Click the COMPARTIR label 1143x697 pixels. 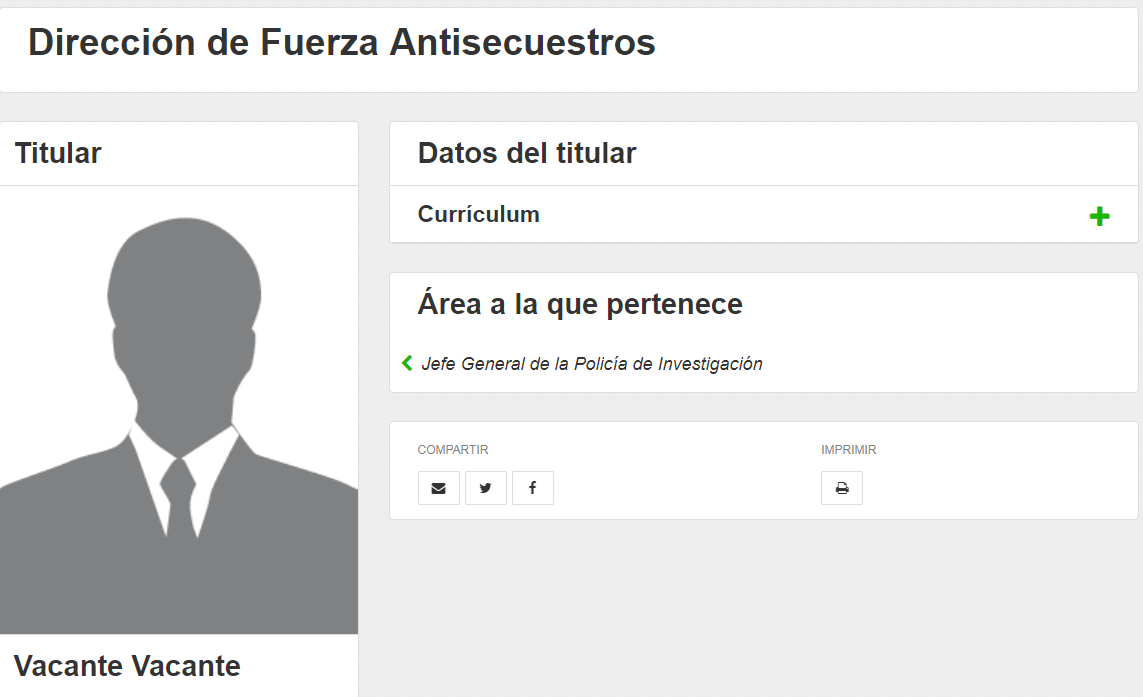[x=452, y=450]
